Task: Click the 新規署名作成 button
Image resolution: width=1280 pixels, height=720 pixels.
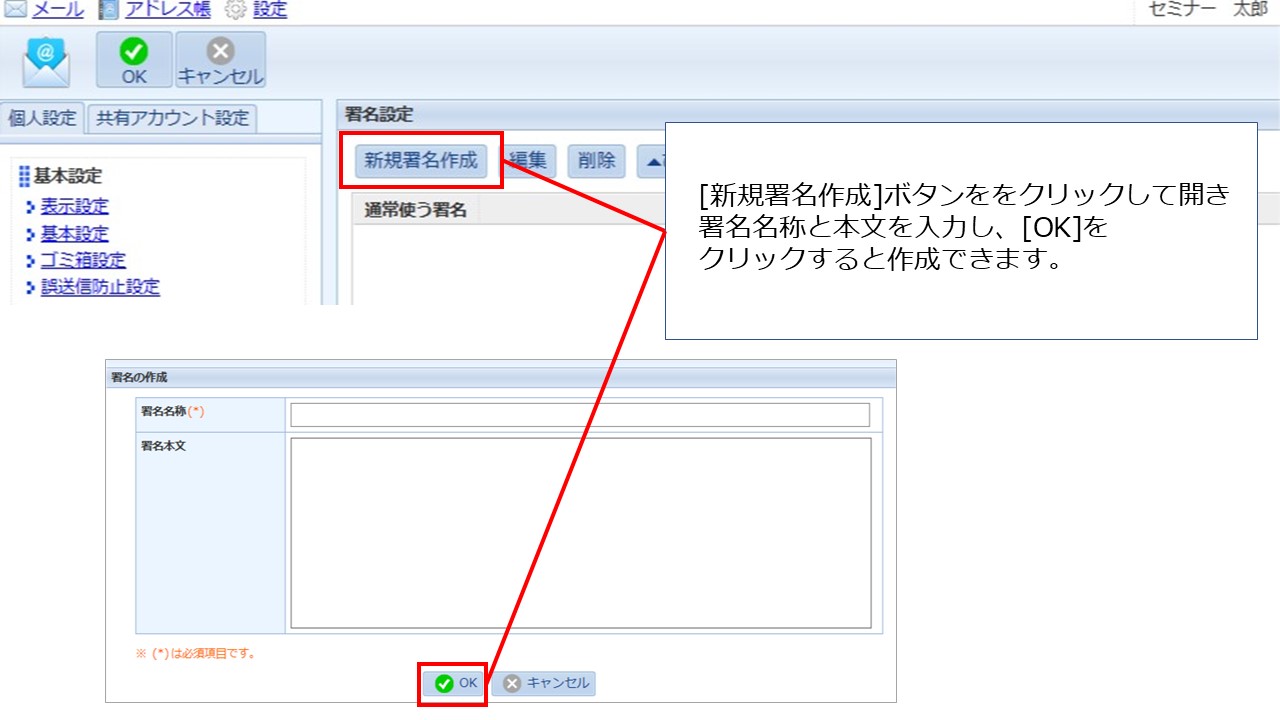Action: pos(421,160)
